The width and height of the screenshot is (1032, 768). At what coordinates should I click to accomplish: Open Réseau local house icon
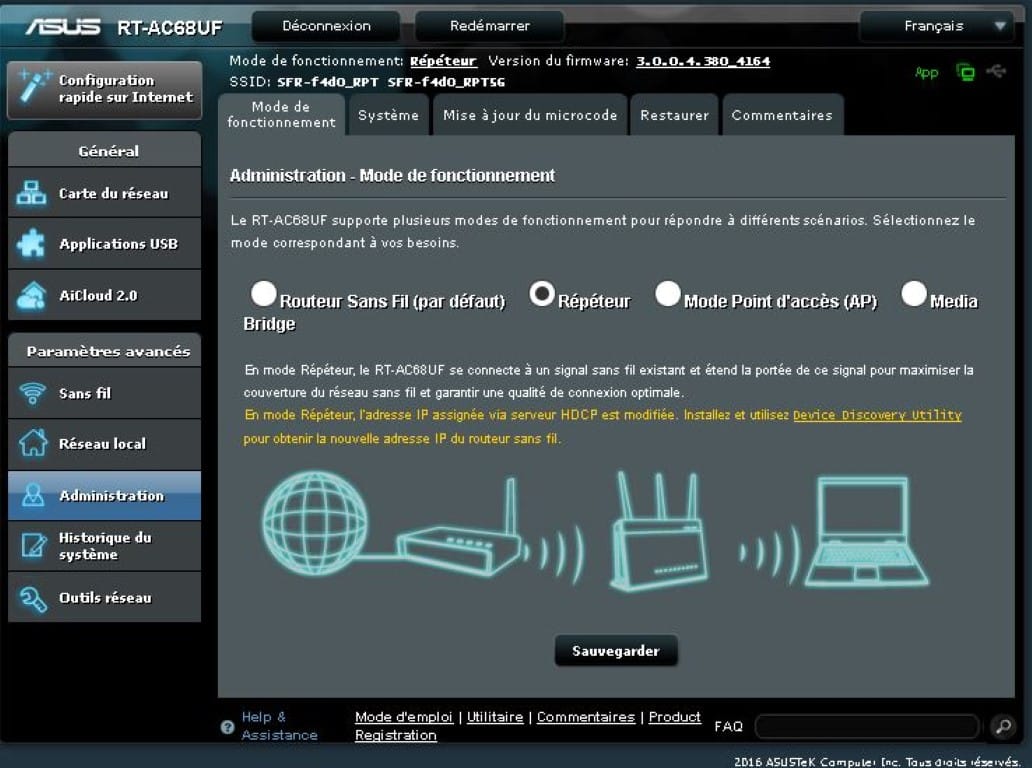tap(32, 443)
